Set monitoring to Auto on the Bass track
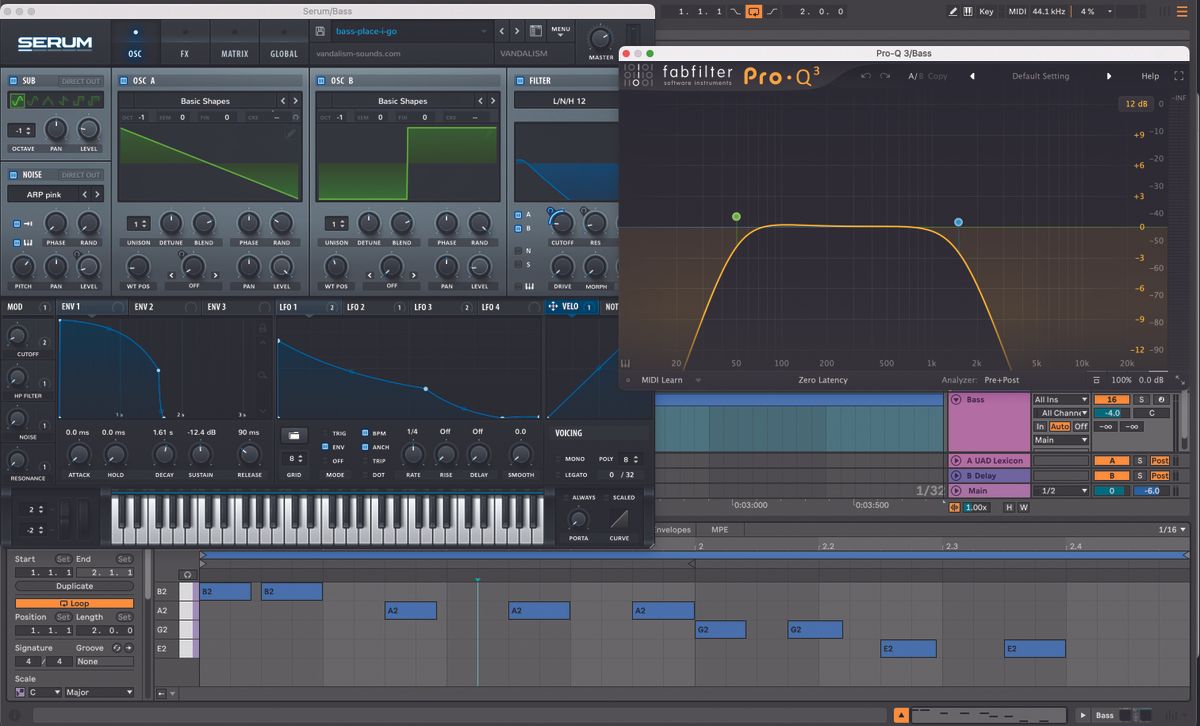 1060,426
